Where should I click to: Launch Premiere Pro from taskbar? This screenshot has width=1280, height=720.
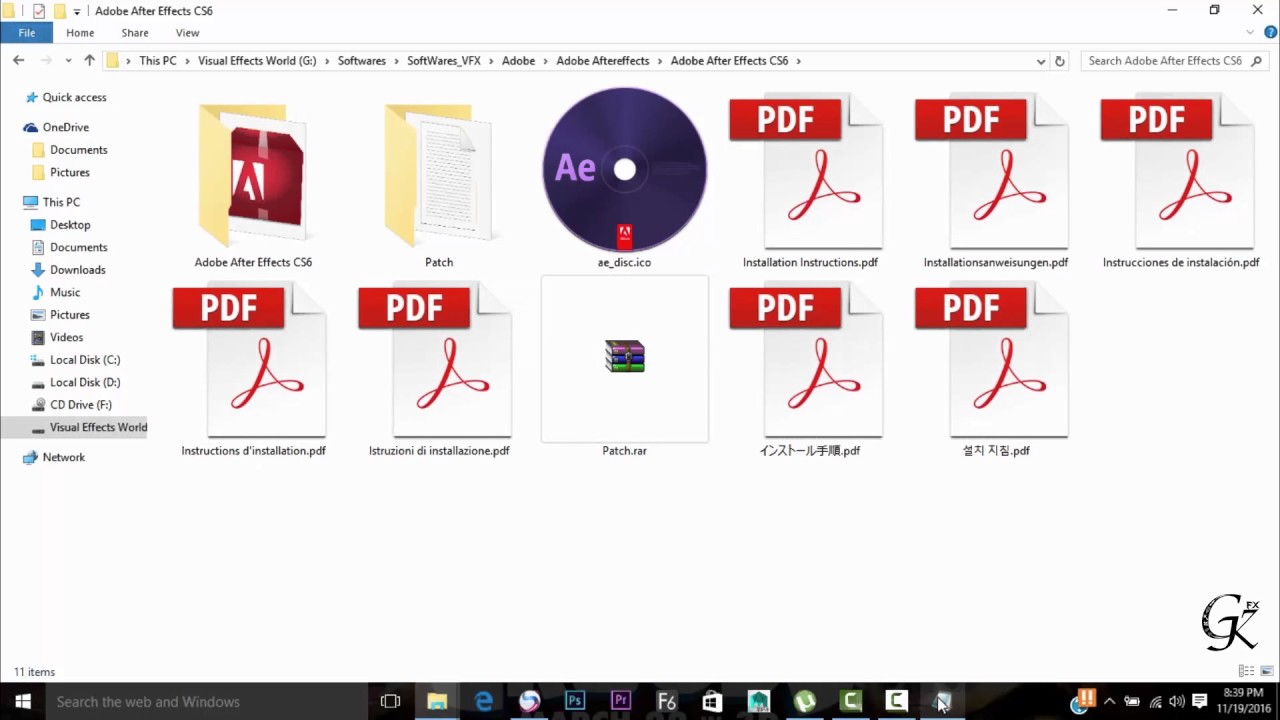[621, 702]
